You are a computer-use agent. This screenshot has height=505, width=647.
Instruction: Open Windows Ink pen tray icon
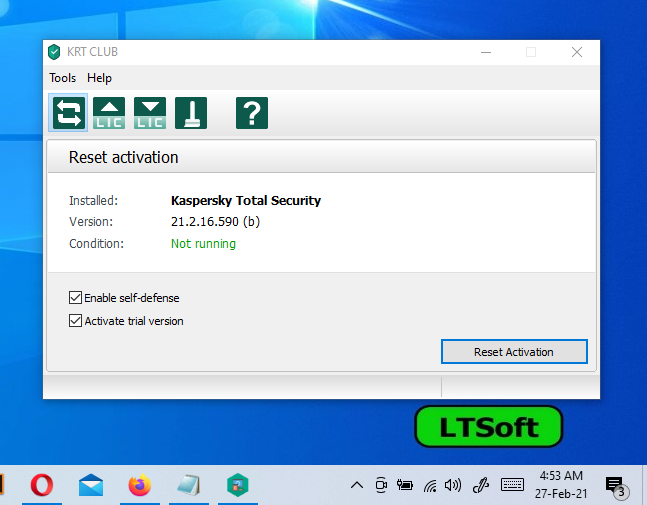coord(481,485)
